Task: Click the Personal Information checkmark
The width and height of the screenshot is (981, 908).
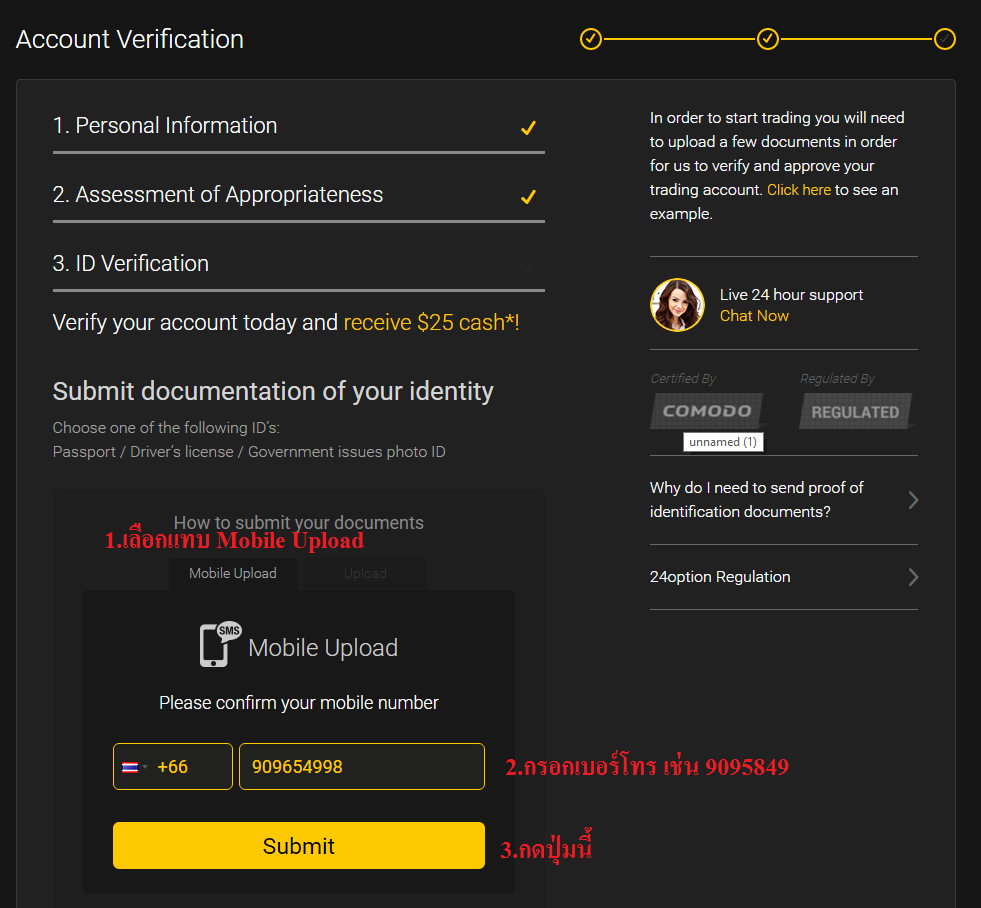Action: coord(529,128)
